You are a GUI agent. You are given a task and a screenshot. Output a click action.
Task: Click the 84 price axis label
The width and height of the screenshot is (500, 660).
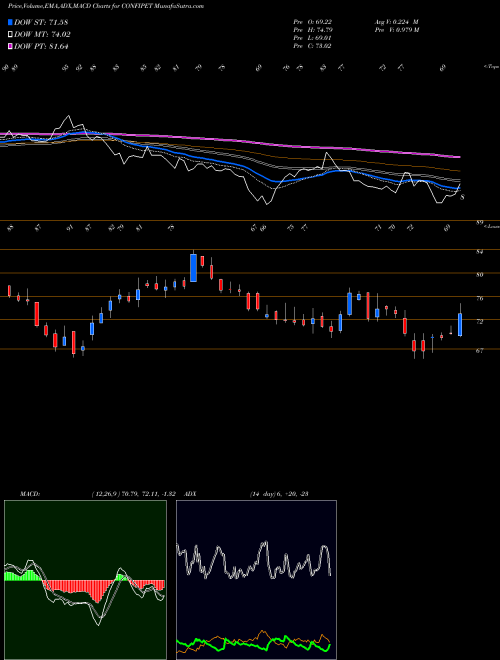point(479,252)
